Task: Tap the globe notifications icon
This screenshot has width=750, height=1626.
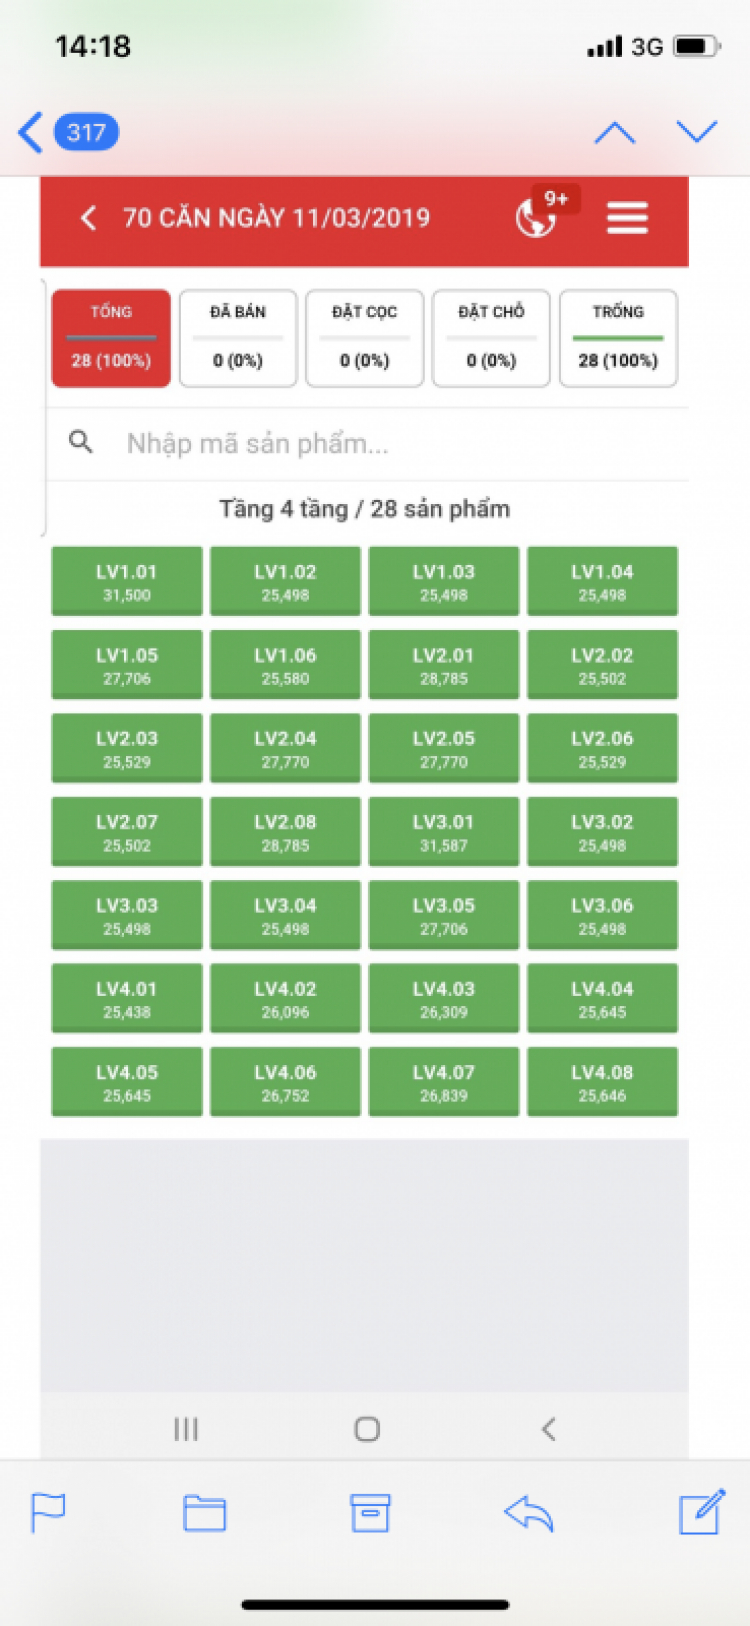Action: pyautogui.click(x=536, y=217)
